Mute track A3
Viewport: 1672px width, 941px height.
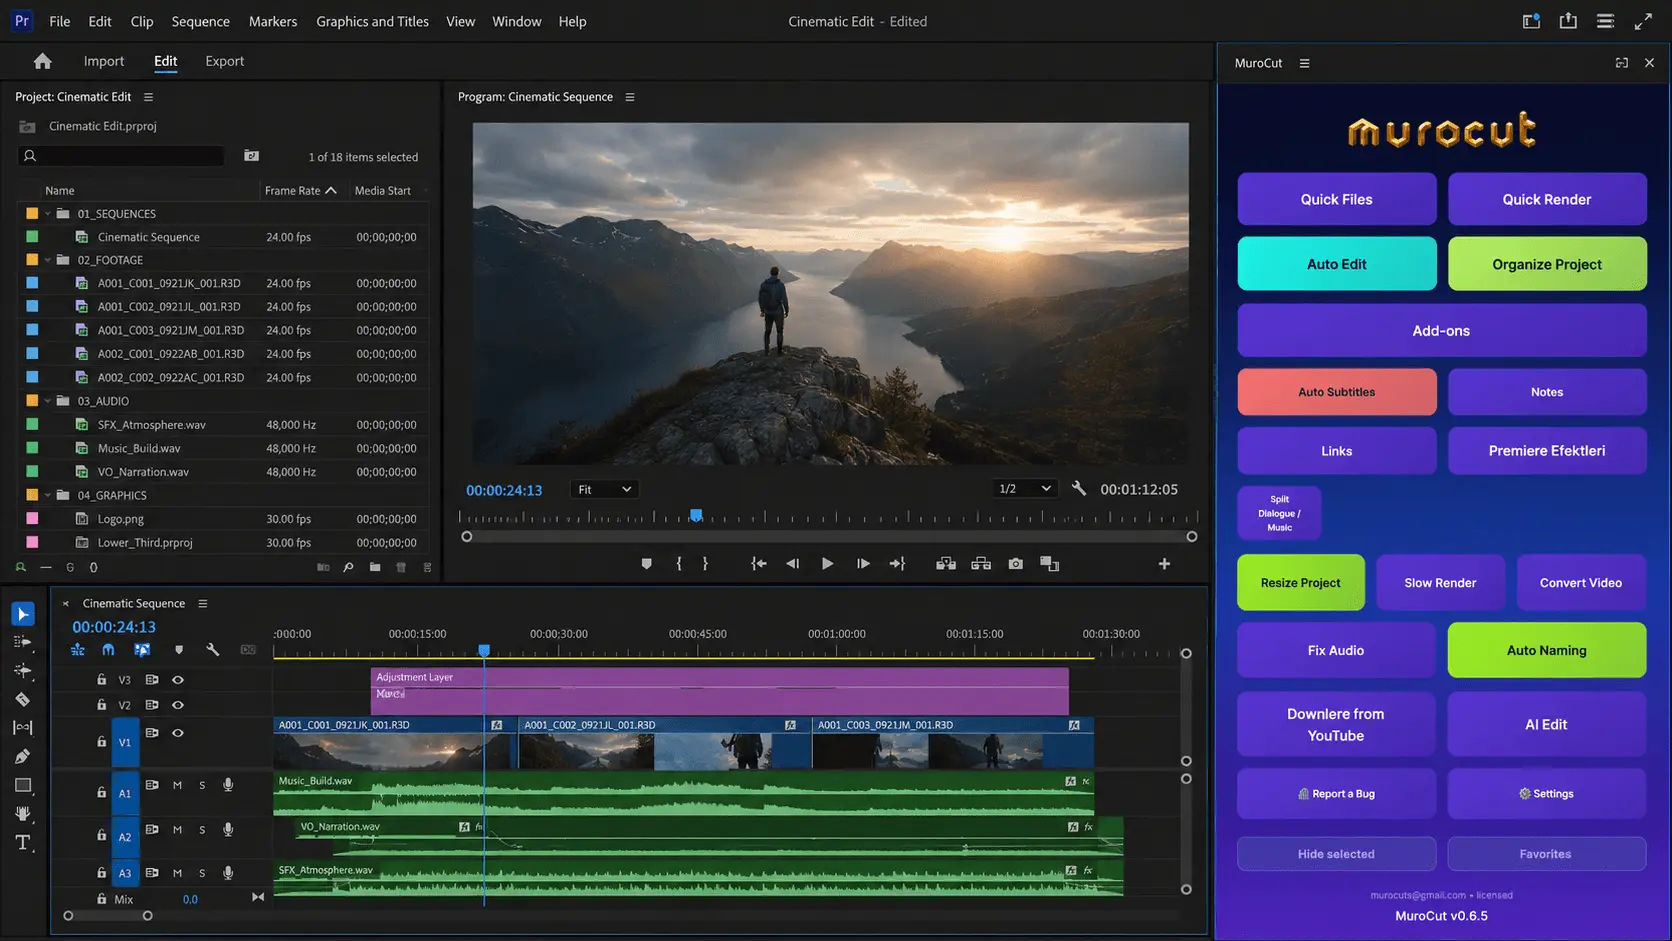point(177,873)
